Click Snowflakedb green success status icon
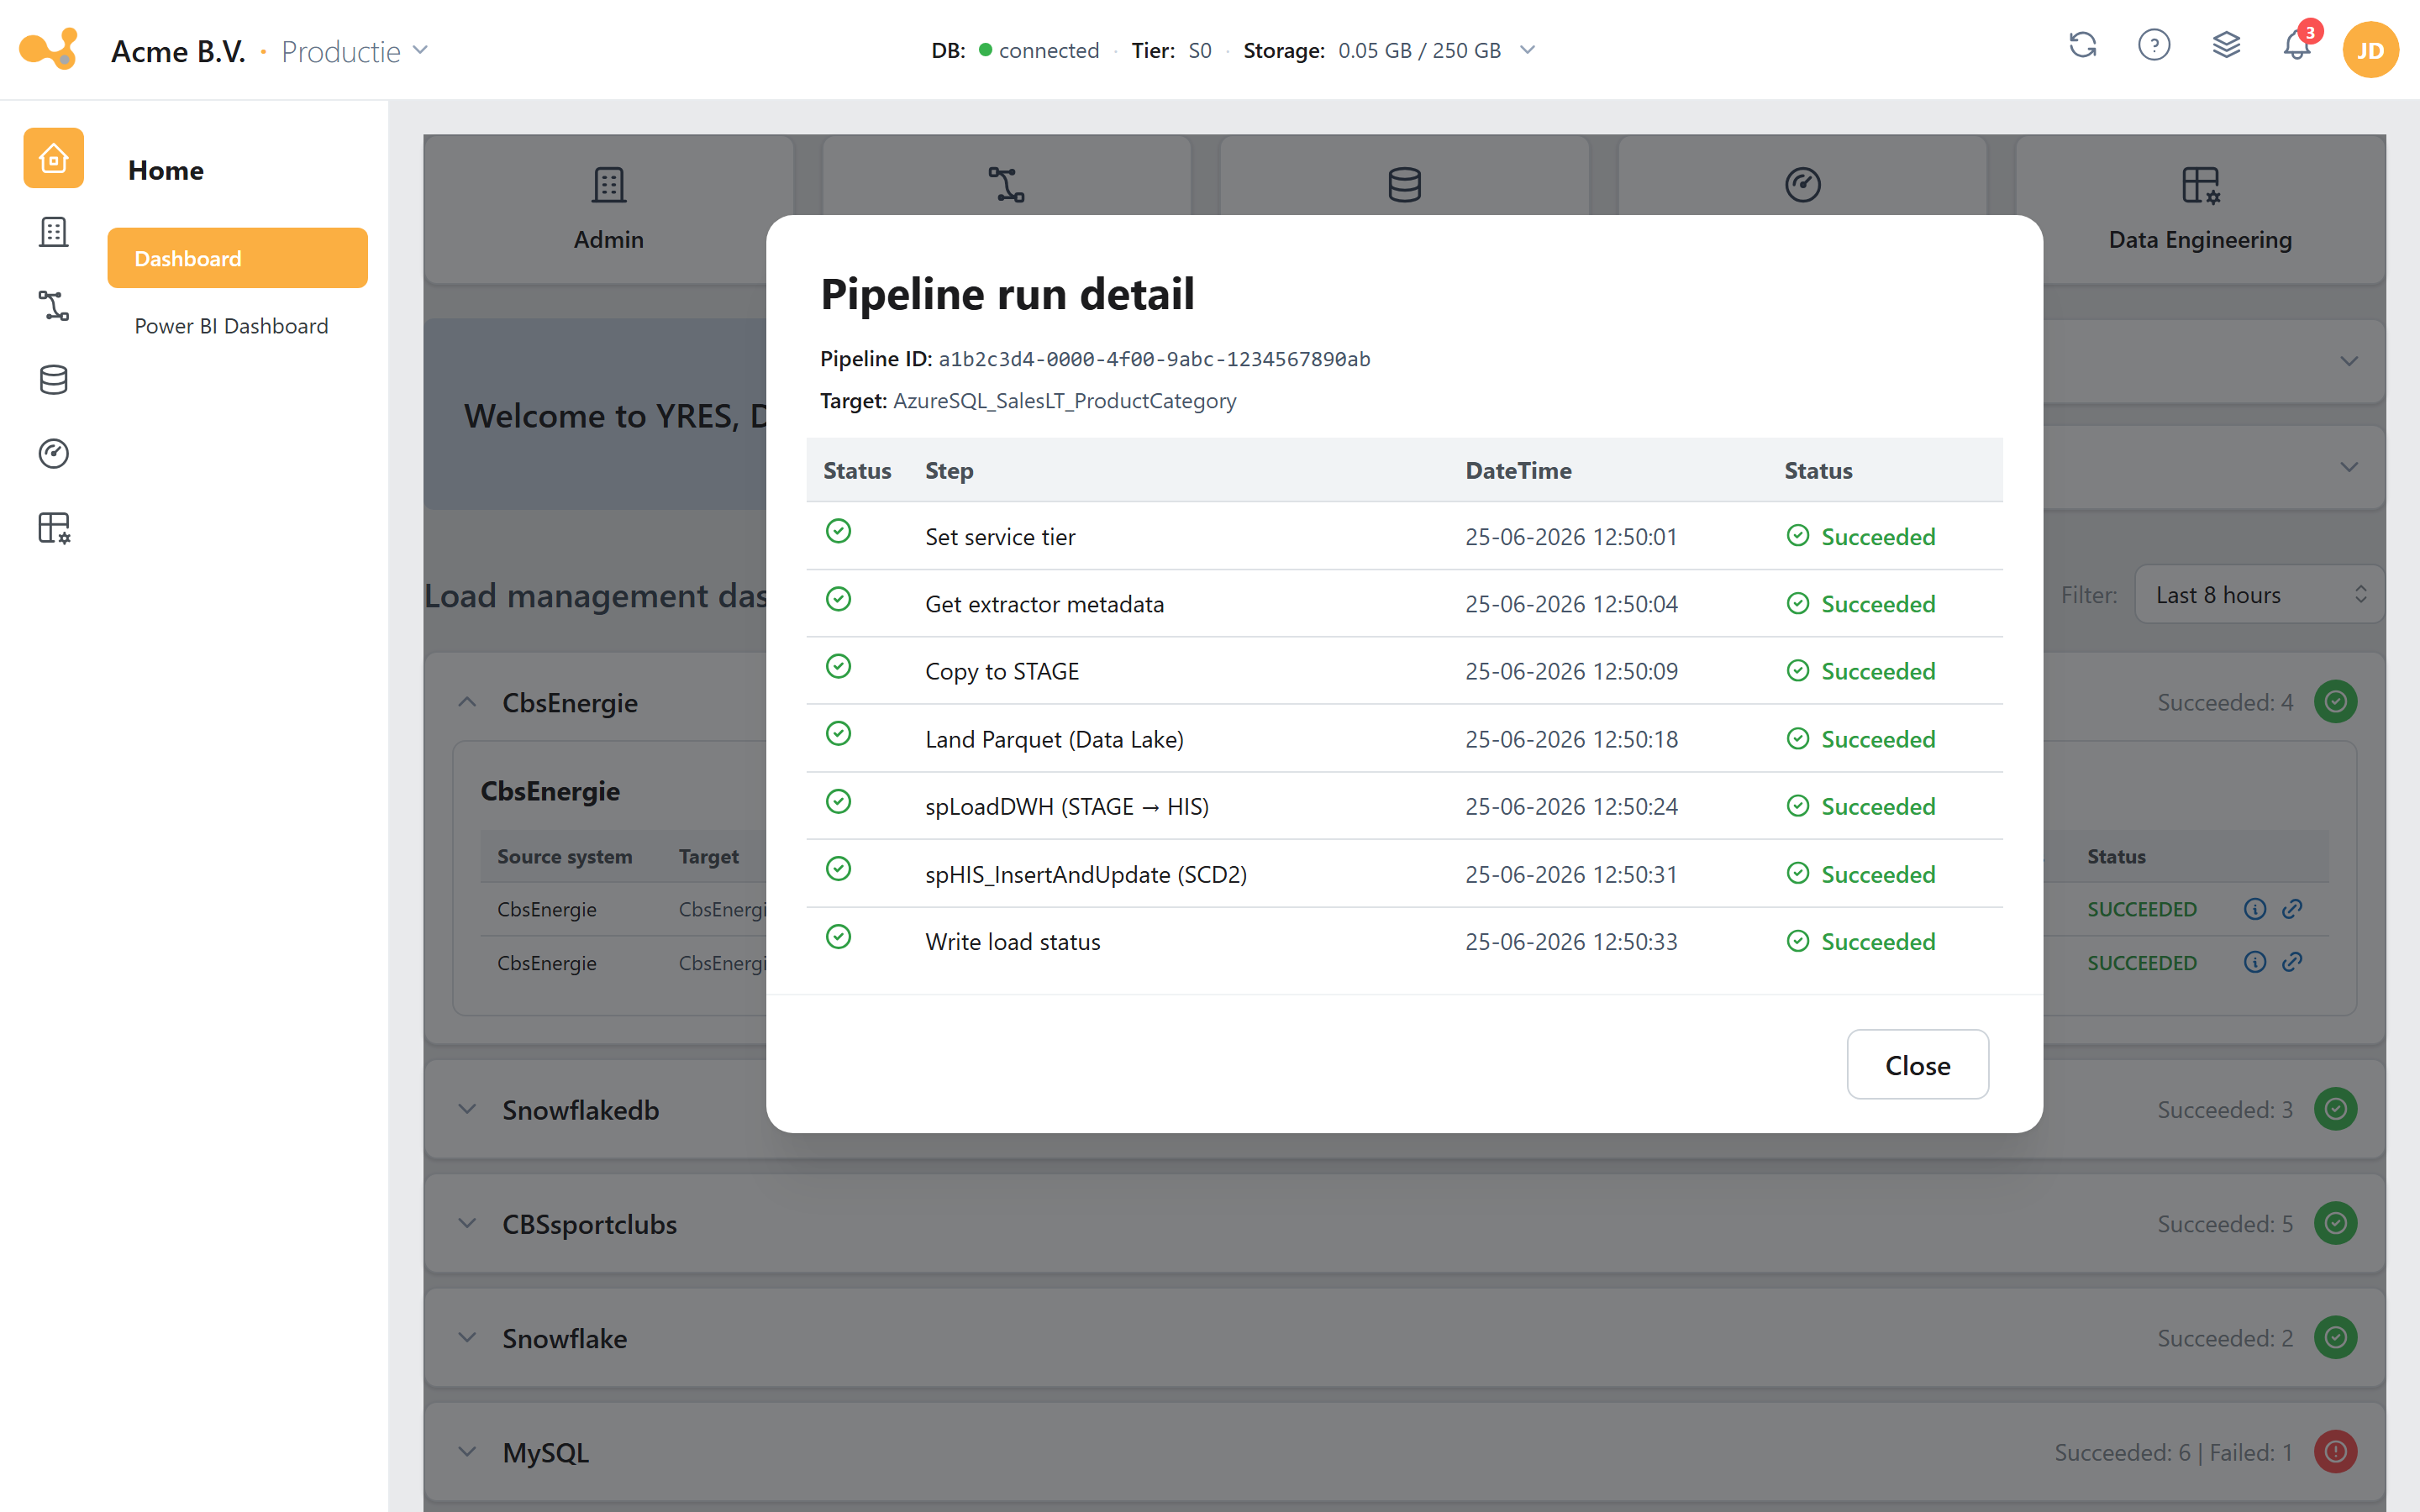This screenshot has height=1512, width=2420. pos(2336,1109)
